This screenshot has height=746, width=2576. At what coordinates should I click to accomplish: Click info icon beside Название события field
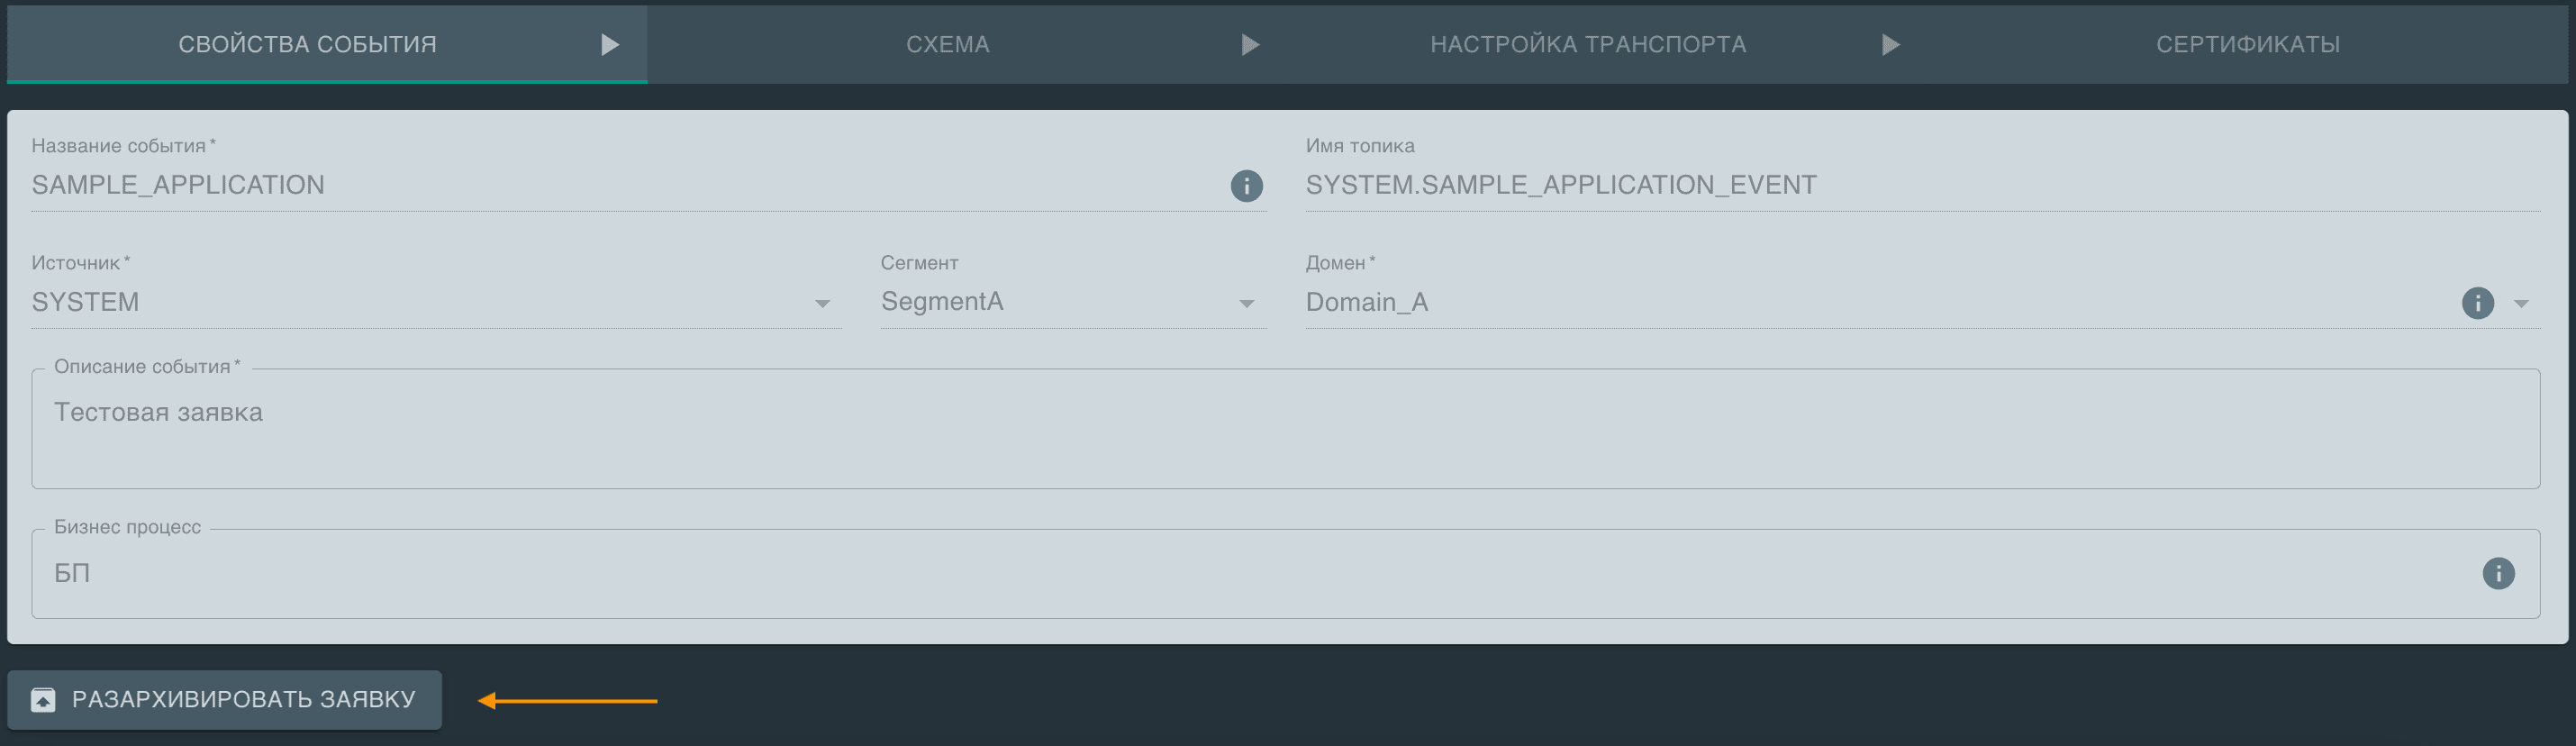[x=1246, y=186]
